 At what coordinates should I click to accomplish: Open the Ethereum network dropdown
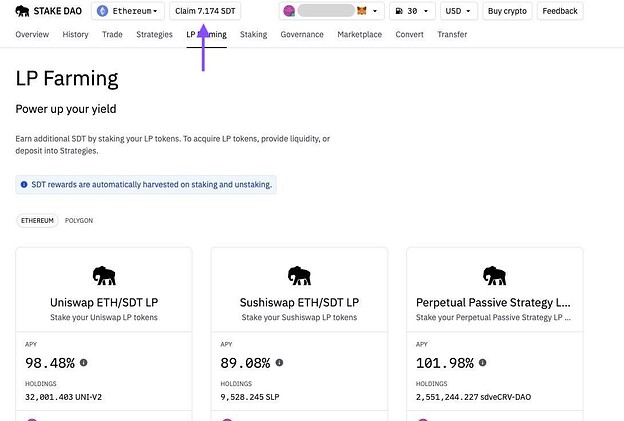(x=128, y=11)
